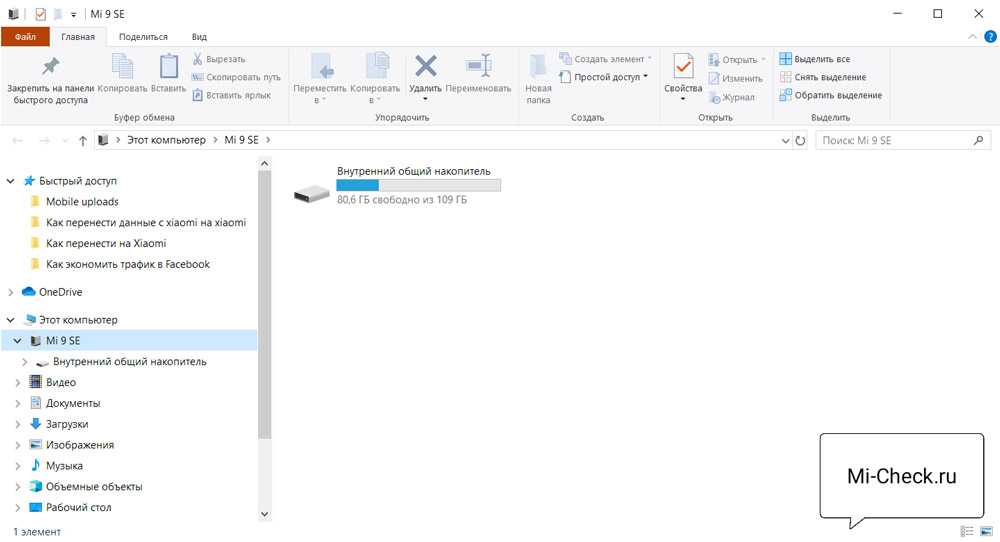Image resolution: width=1000 pixels, height=542 pixels.
Task: Collapse the Mi 9 SE tree node
Action: point(17,341)
